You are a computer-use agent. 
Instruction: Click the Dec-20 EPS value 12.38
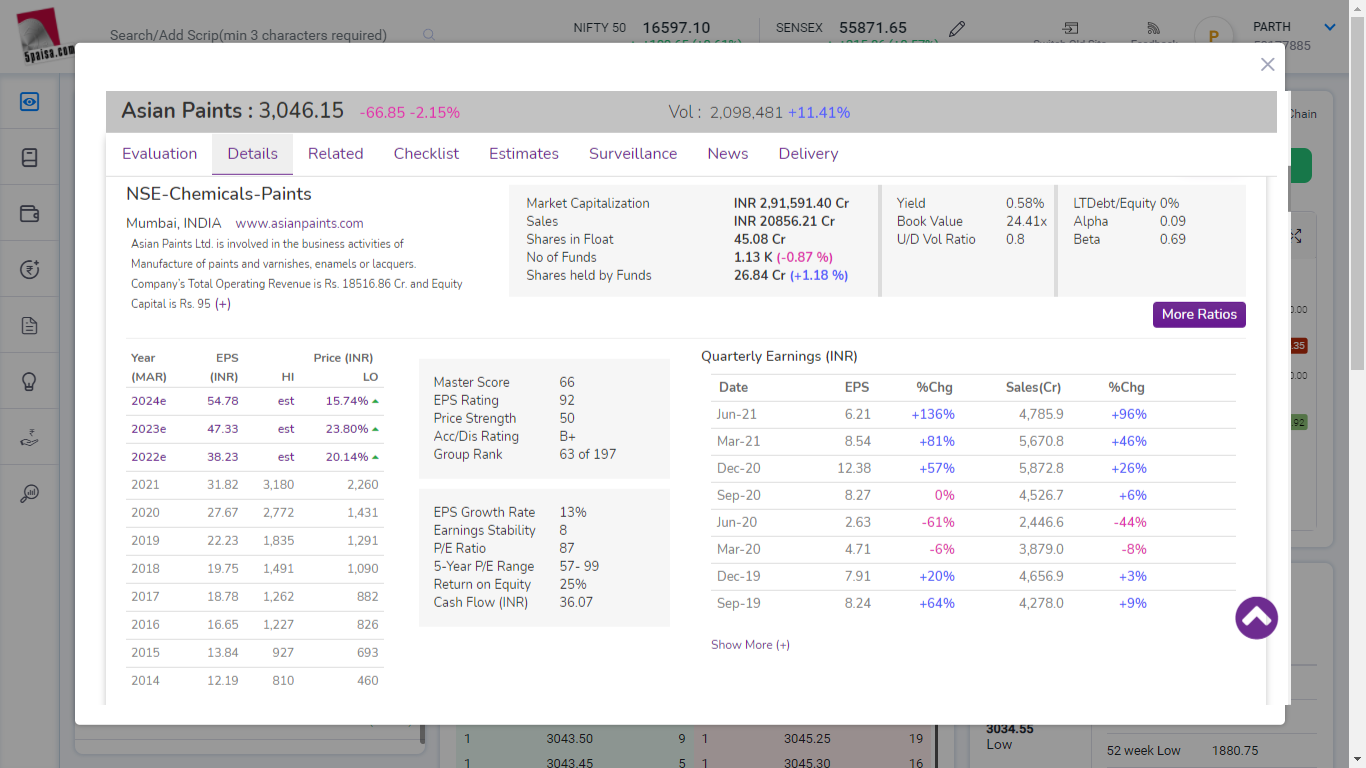click(x=854, y=468)
